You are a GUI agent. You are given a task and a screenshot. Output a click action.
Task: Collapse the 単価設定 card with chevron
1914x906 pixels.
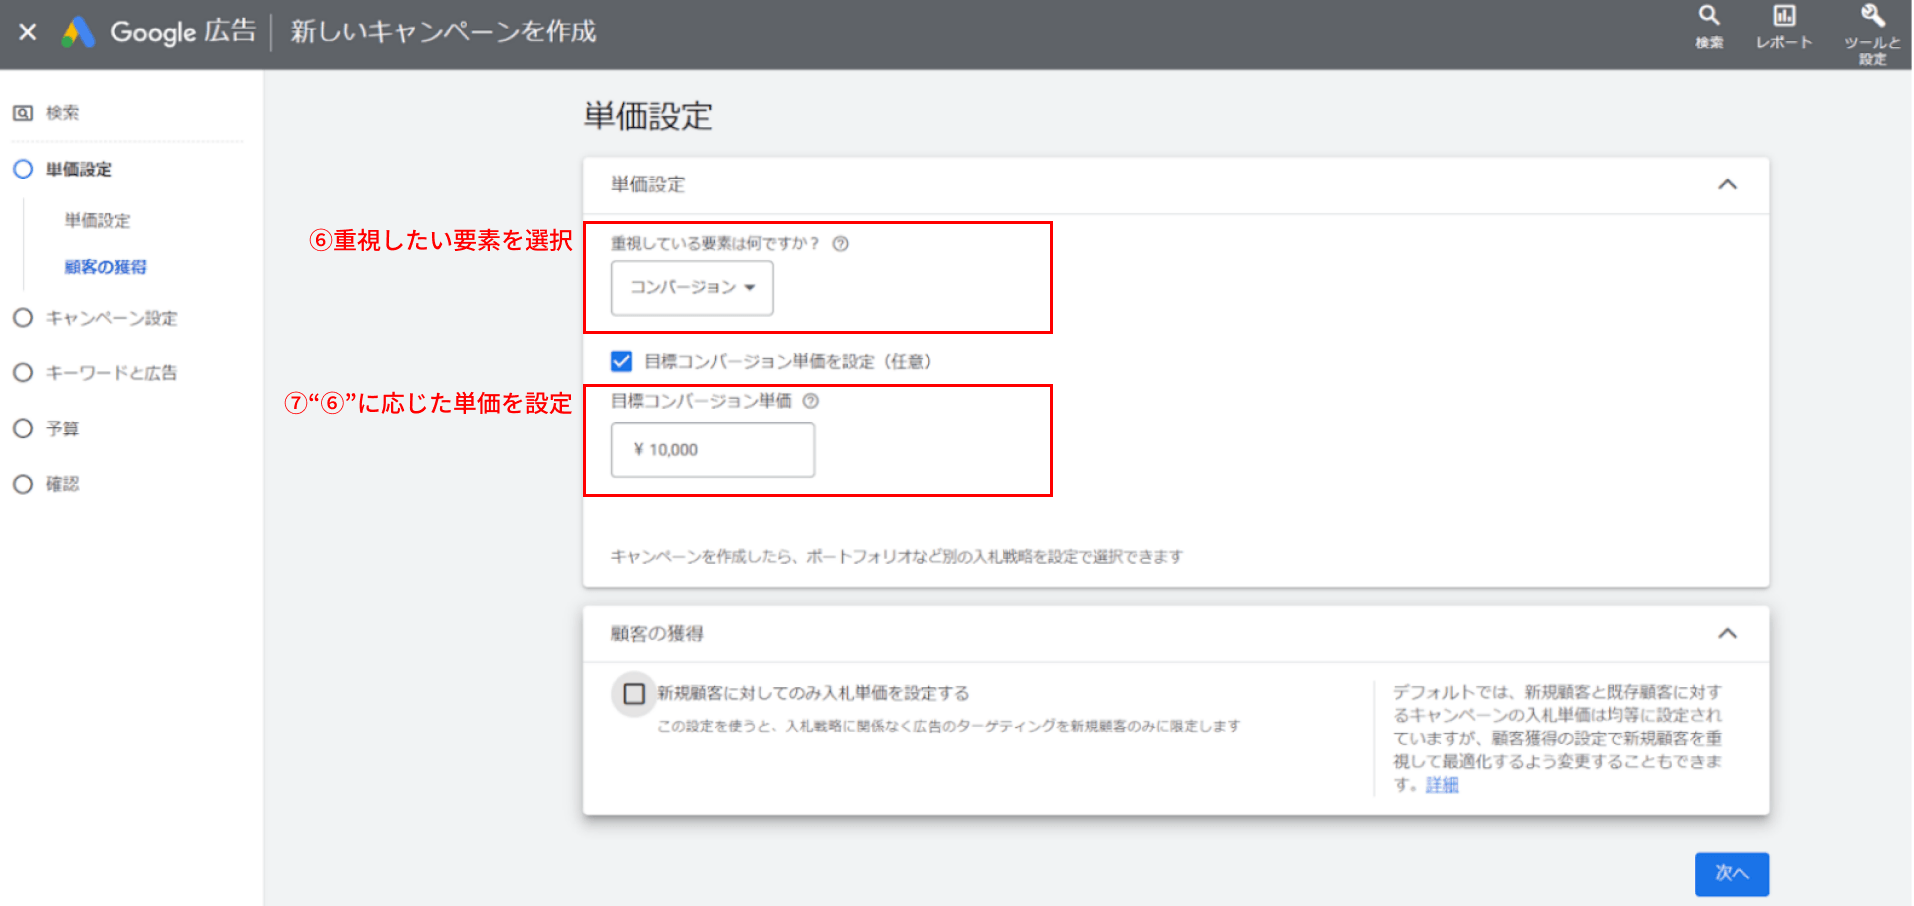pos(1727,185)
